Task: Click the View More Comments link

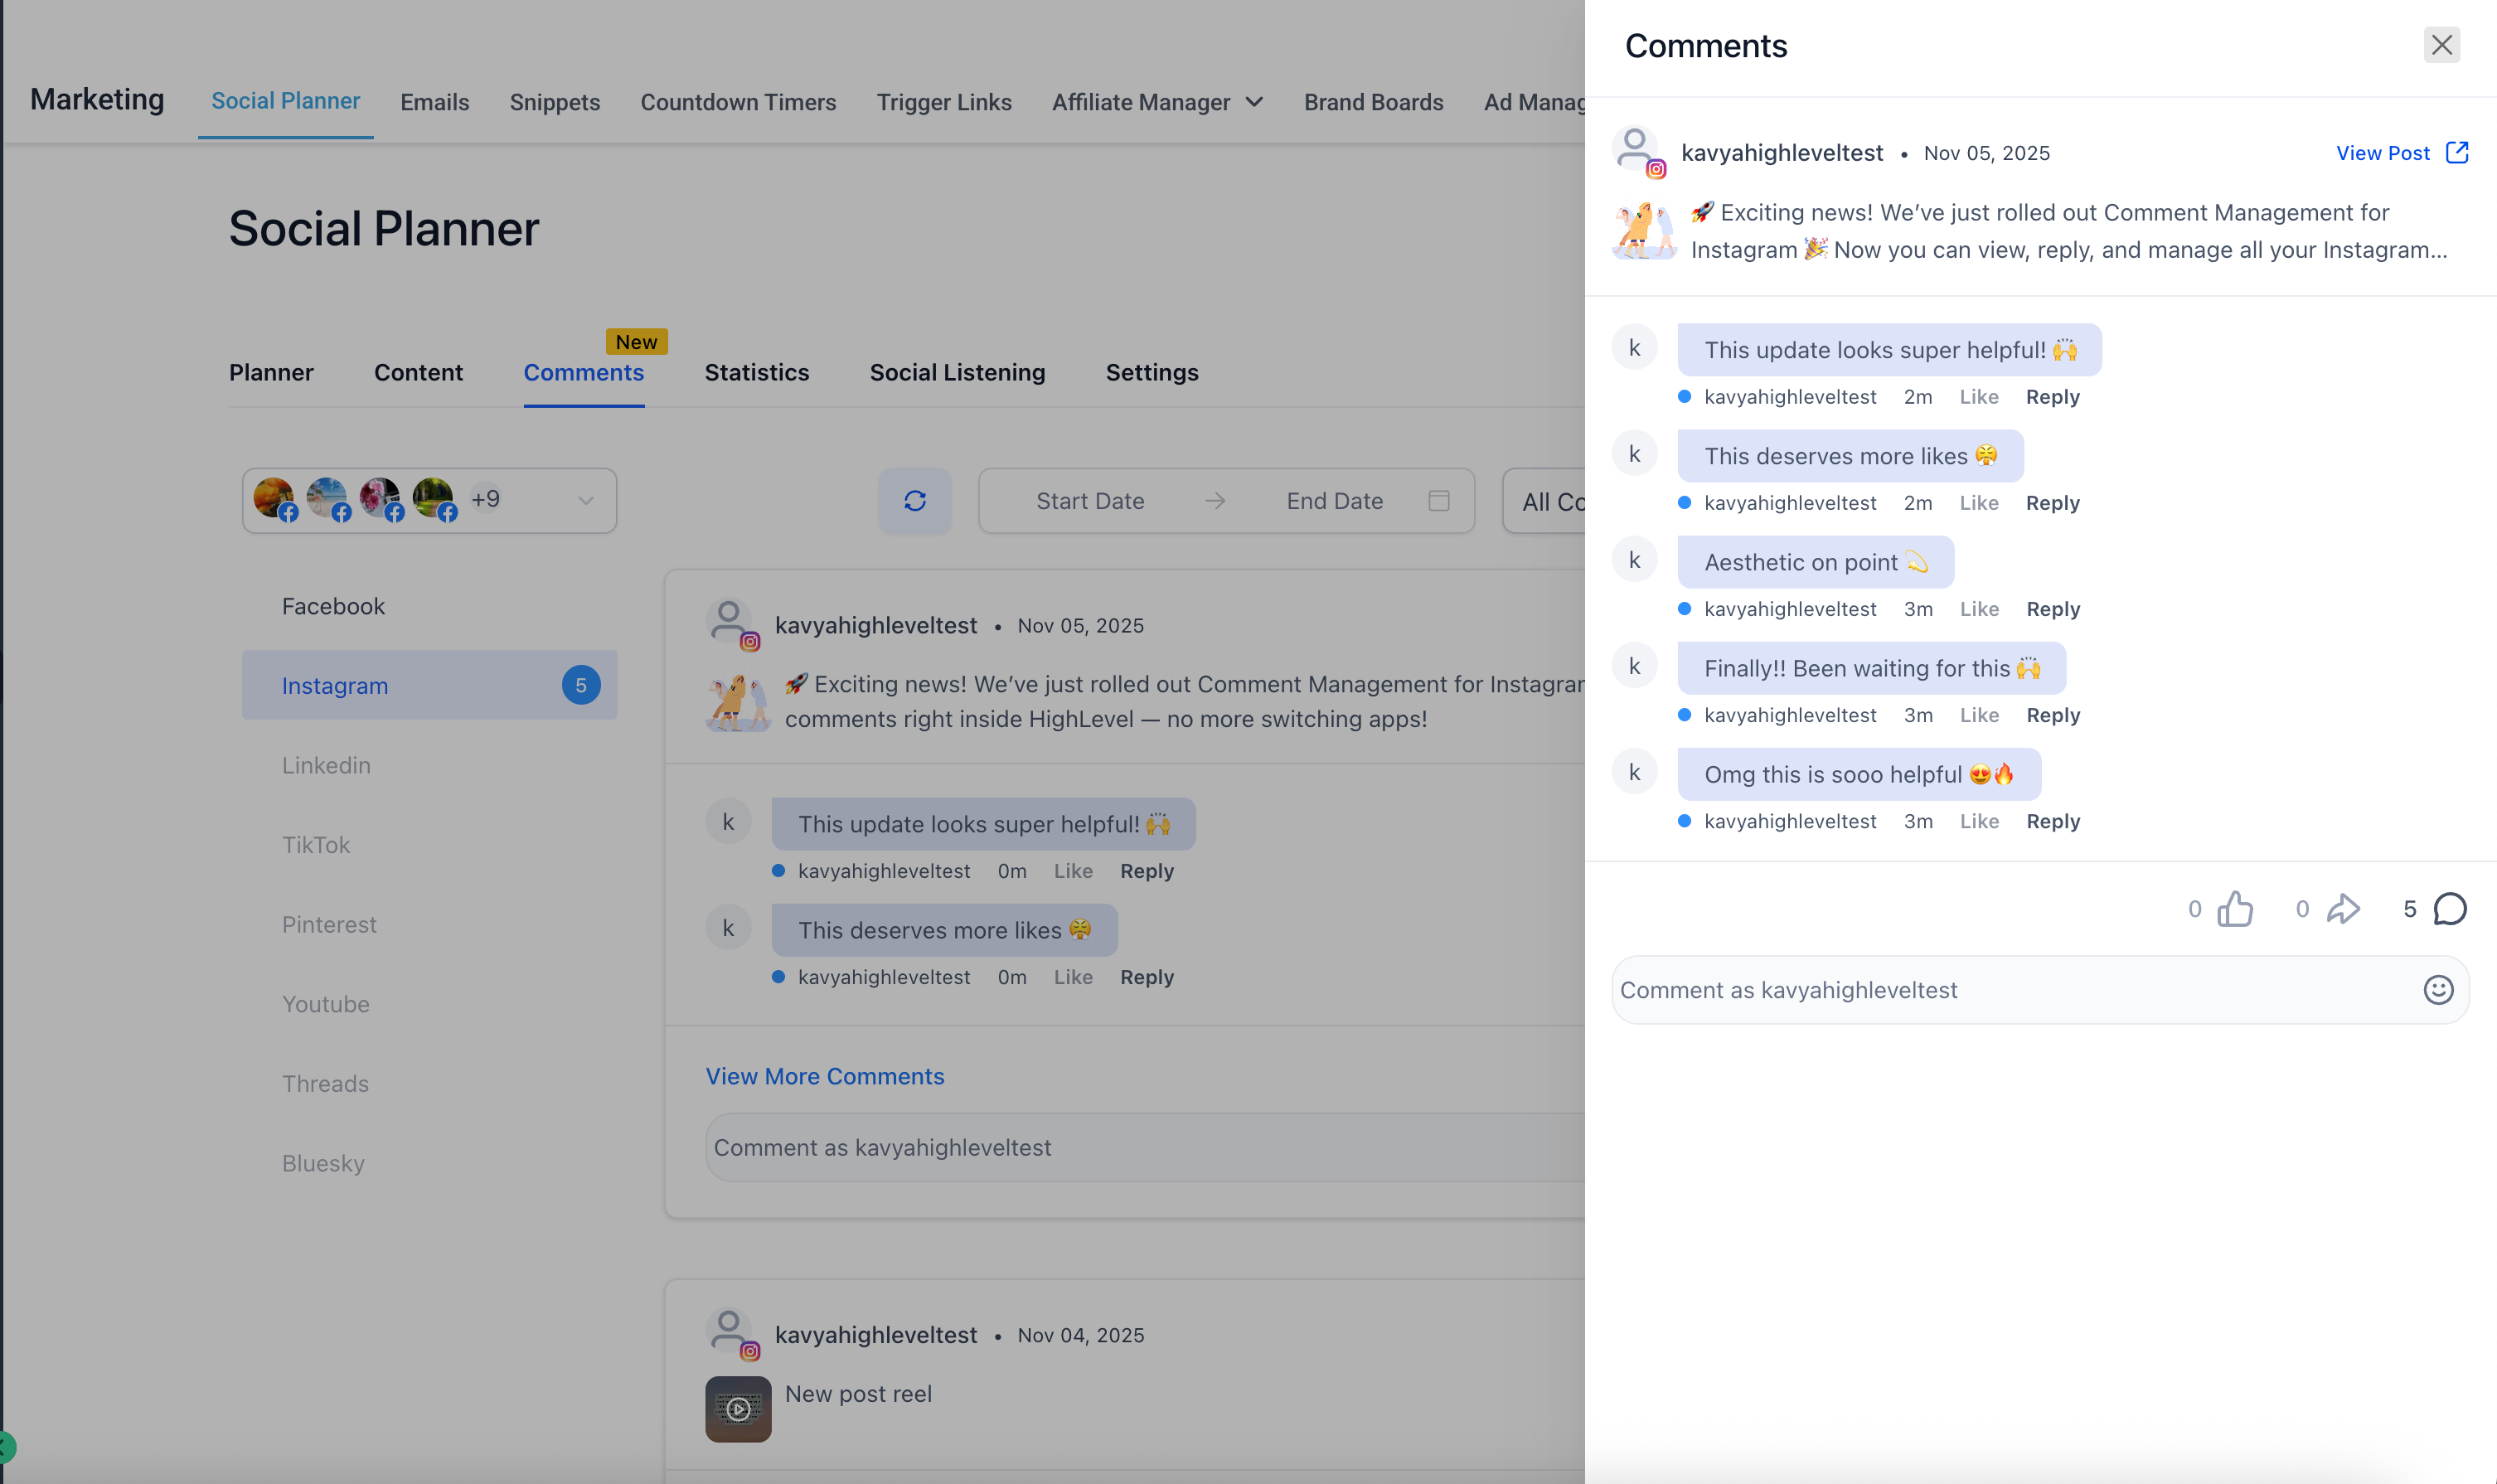Action: click(823, 1076)
